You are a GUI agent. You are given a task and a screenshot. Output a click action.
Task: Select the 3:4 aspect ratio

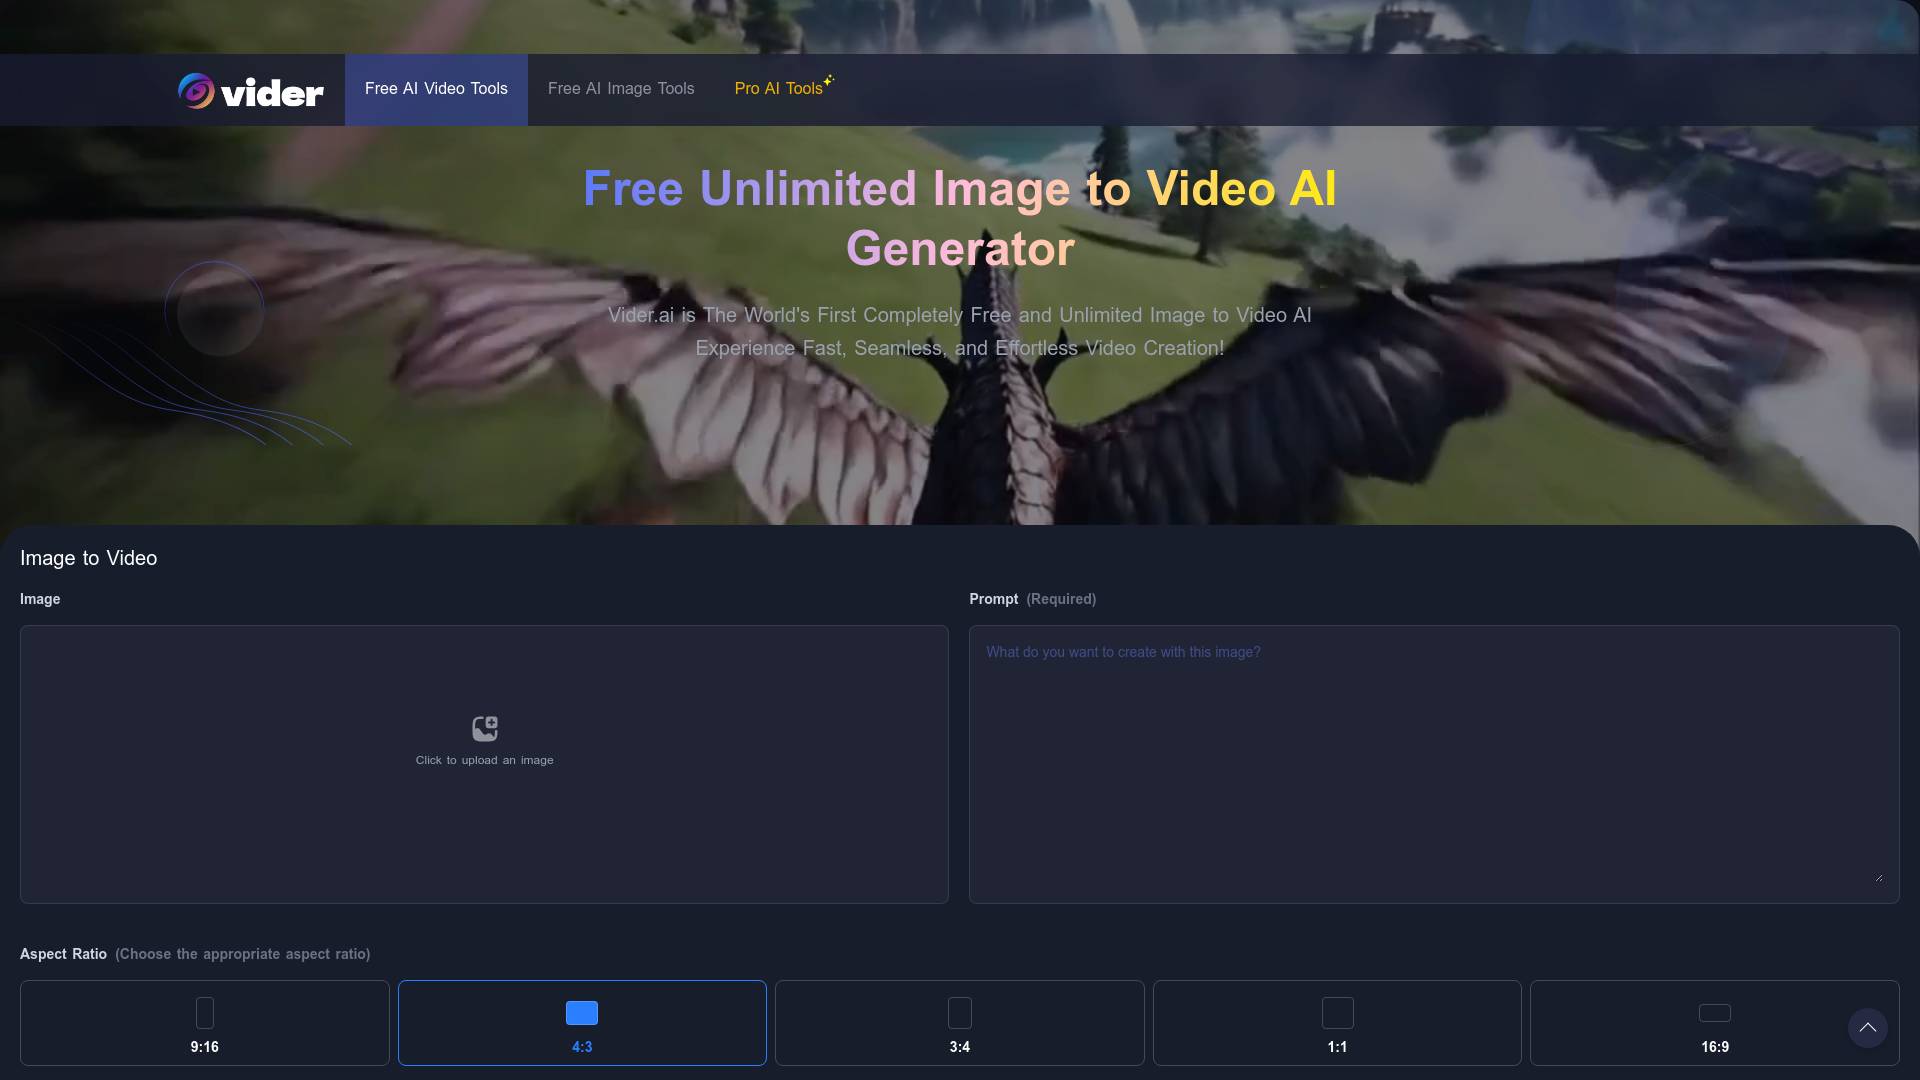960,1023
